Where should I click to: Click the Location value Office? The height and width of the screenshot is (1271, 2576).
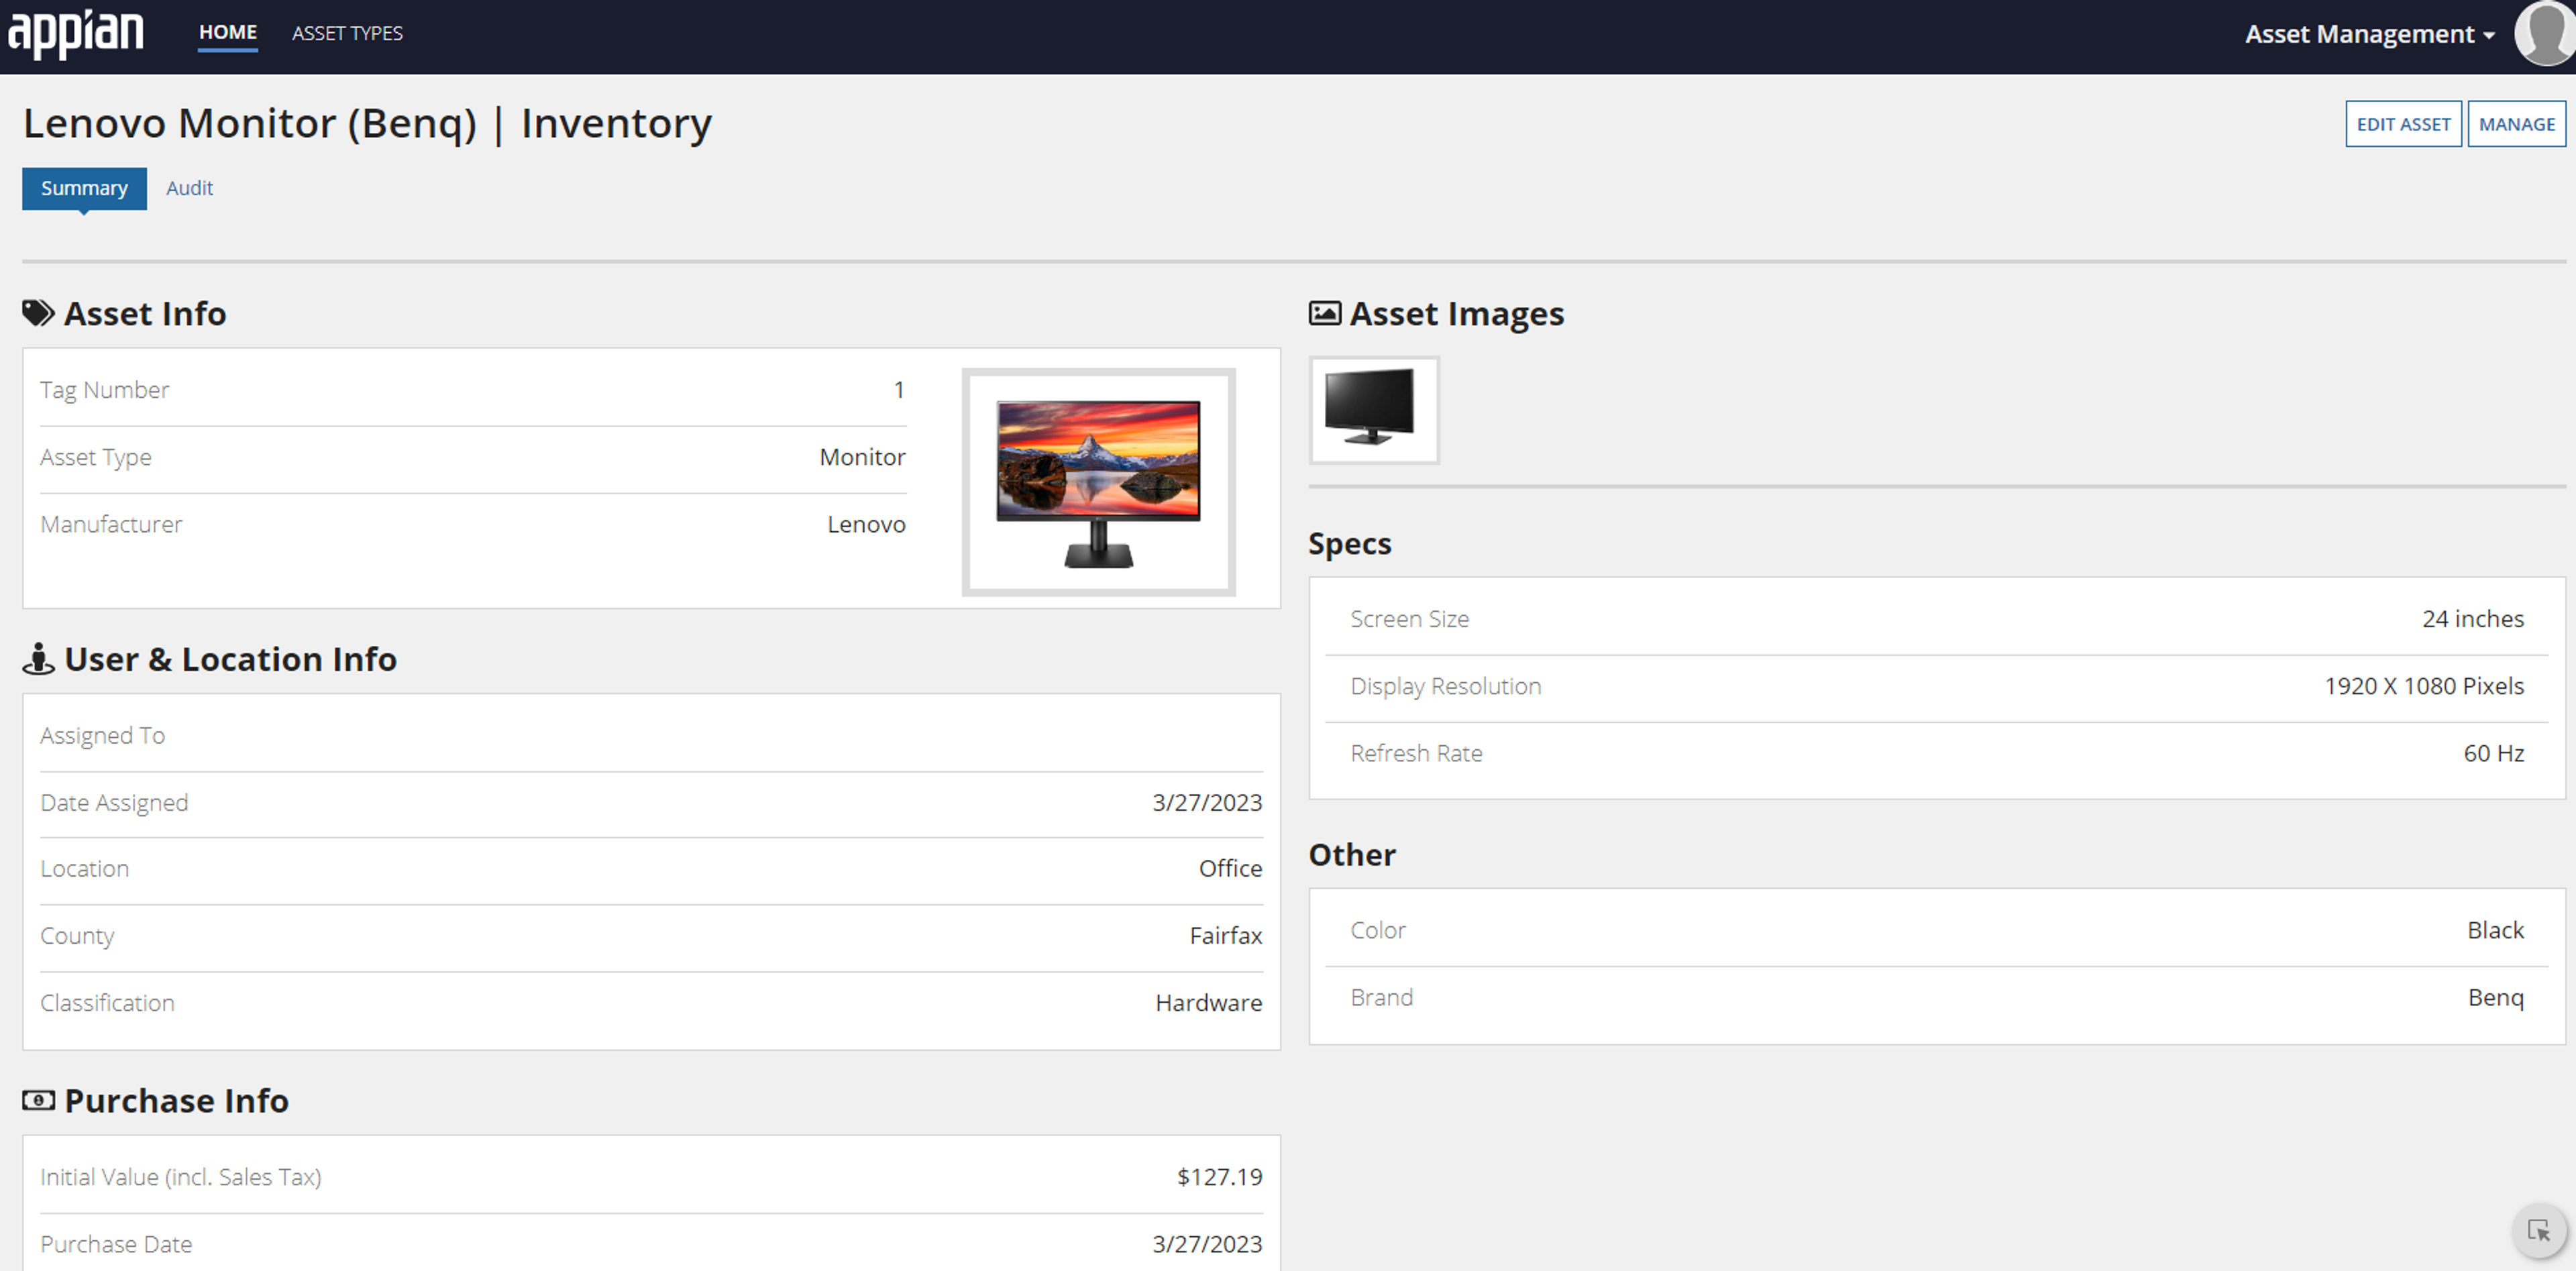[x=1230, y=868]
